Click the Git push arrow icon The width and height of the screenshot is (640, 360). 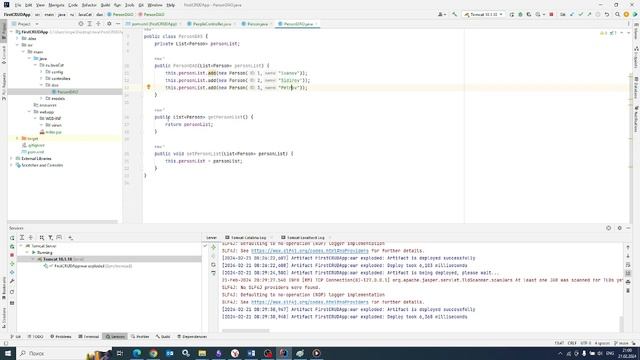[589, 15]
